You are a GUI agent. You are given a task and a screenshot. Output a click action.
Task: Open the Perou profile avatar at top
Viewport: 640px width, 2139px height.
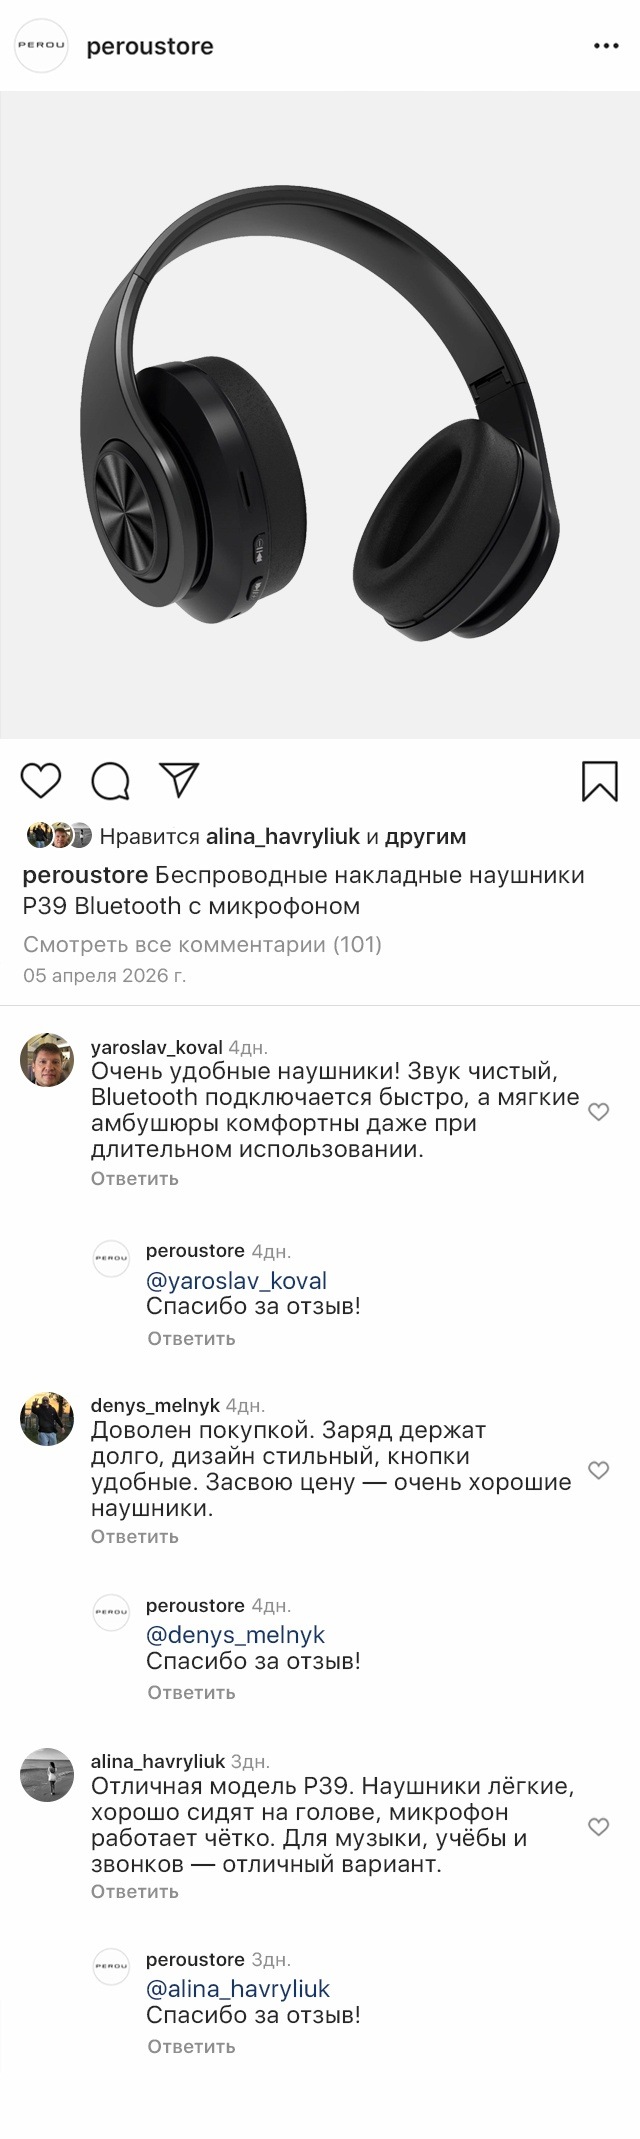click(x=41, y=46)
